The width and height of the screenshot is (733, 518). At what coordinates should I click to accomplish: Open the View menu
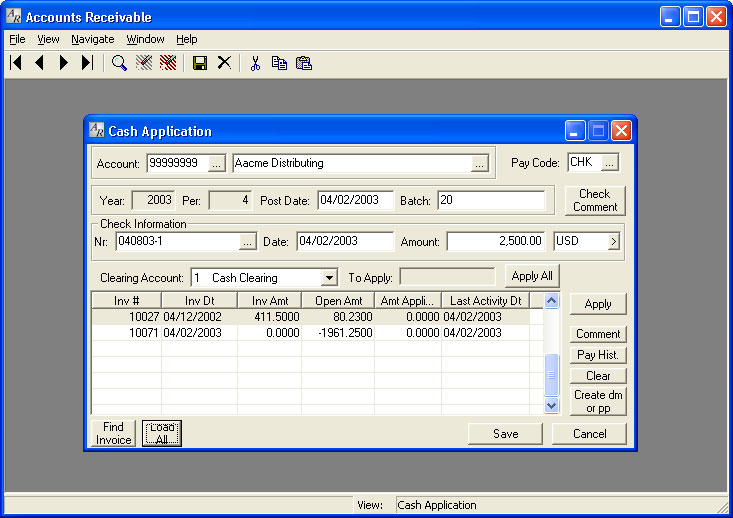pyautogui.click(x=48, y=39)
